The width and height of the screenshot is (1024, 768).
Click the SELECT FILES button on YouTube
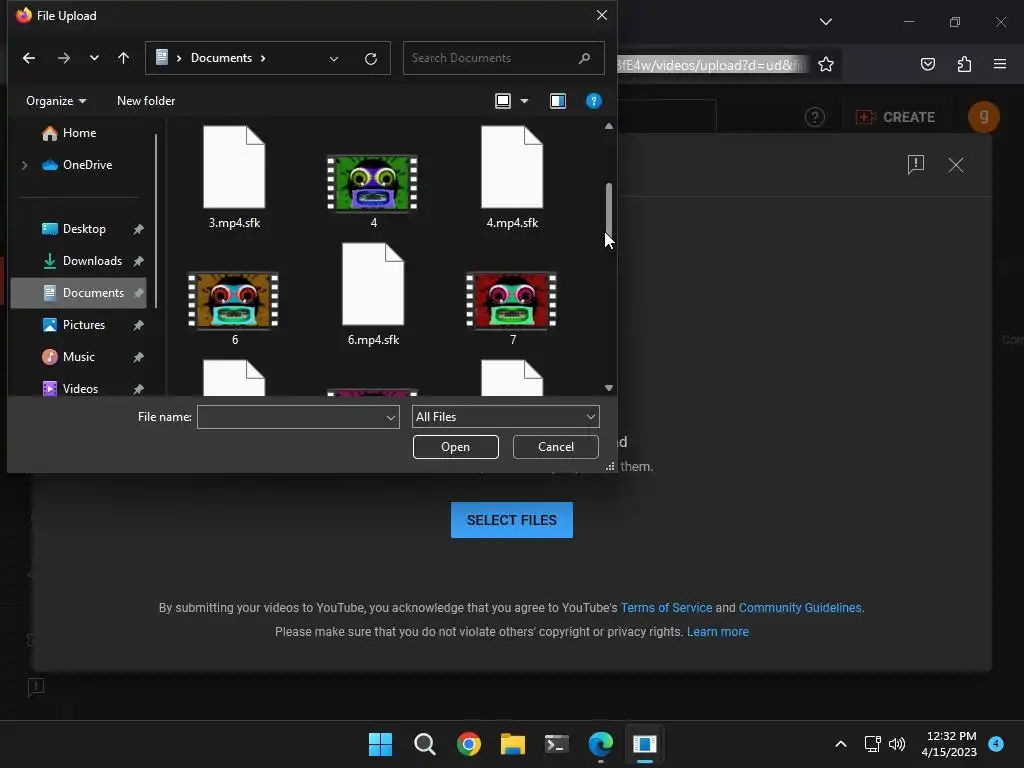coord(511,520)
